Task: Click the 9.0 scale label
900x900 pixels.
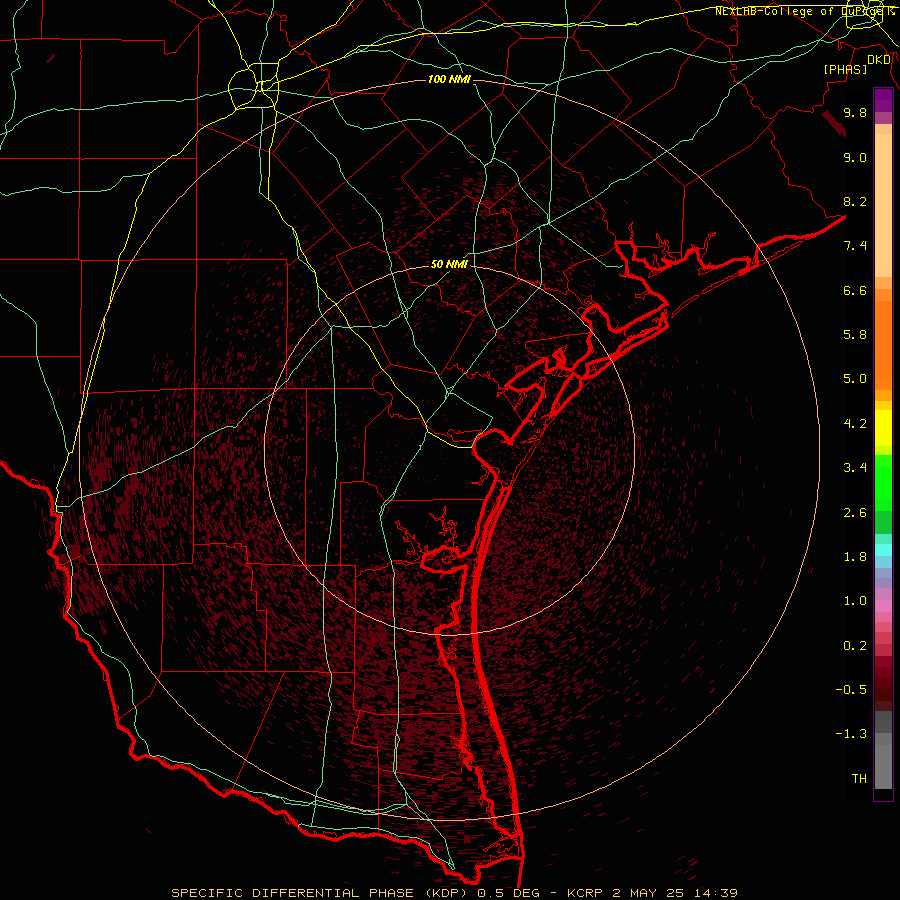Action: coord(855,157)
